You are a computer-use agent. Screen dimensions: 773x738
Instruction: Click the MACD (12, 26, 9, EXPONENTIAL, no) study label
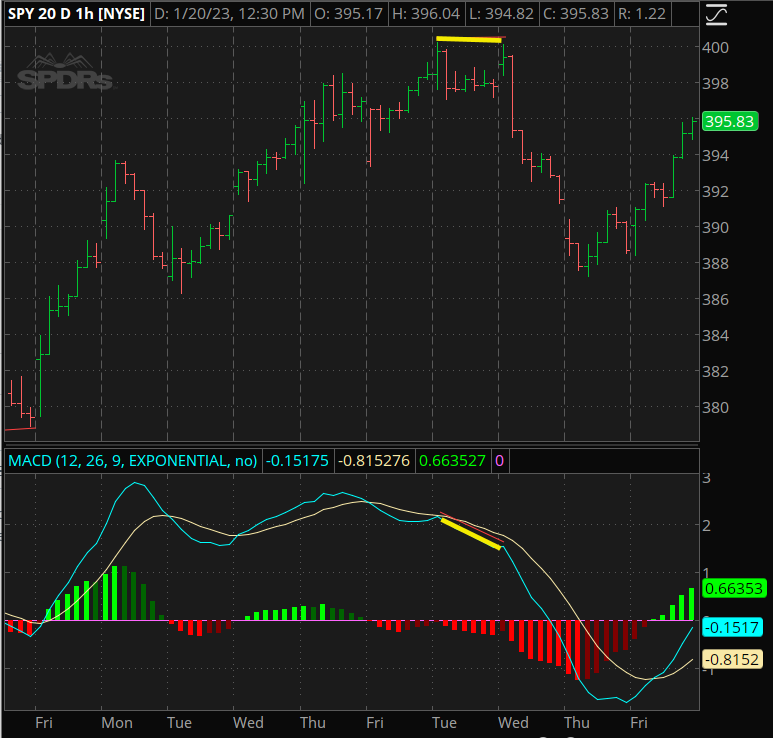(x=133, y=460)
